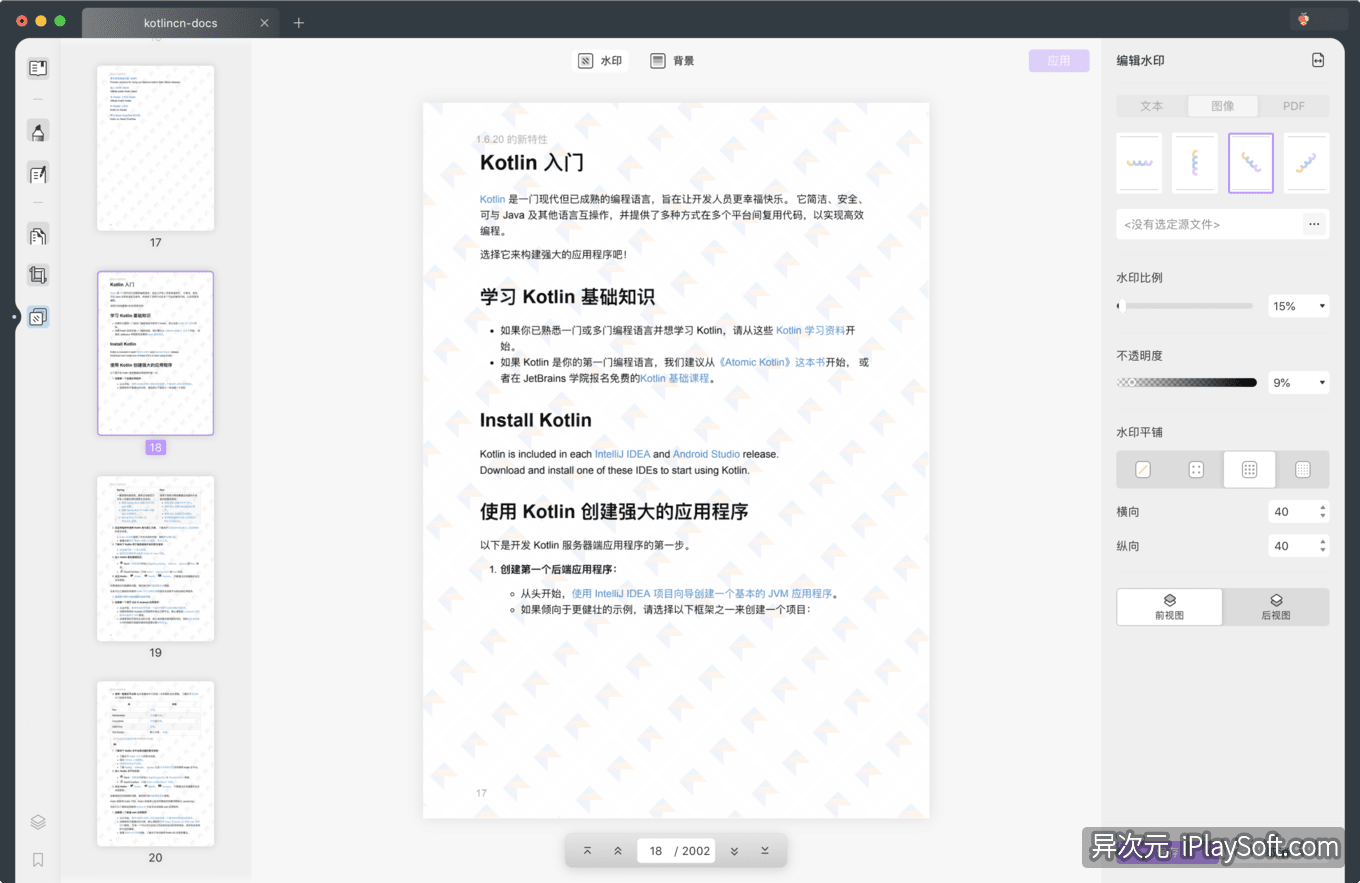Click the ellipsis button to choose source file
The height and width of the screenshot is (883, 1360).
[1314, 224]
